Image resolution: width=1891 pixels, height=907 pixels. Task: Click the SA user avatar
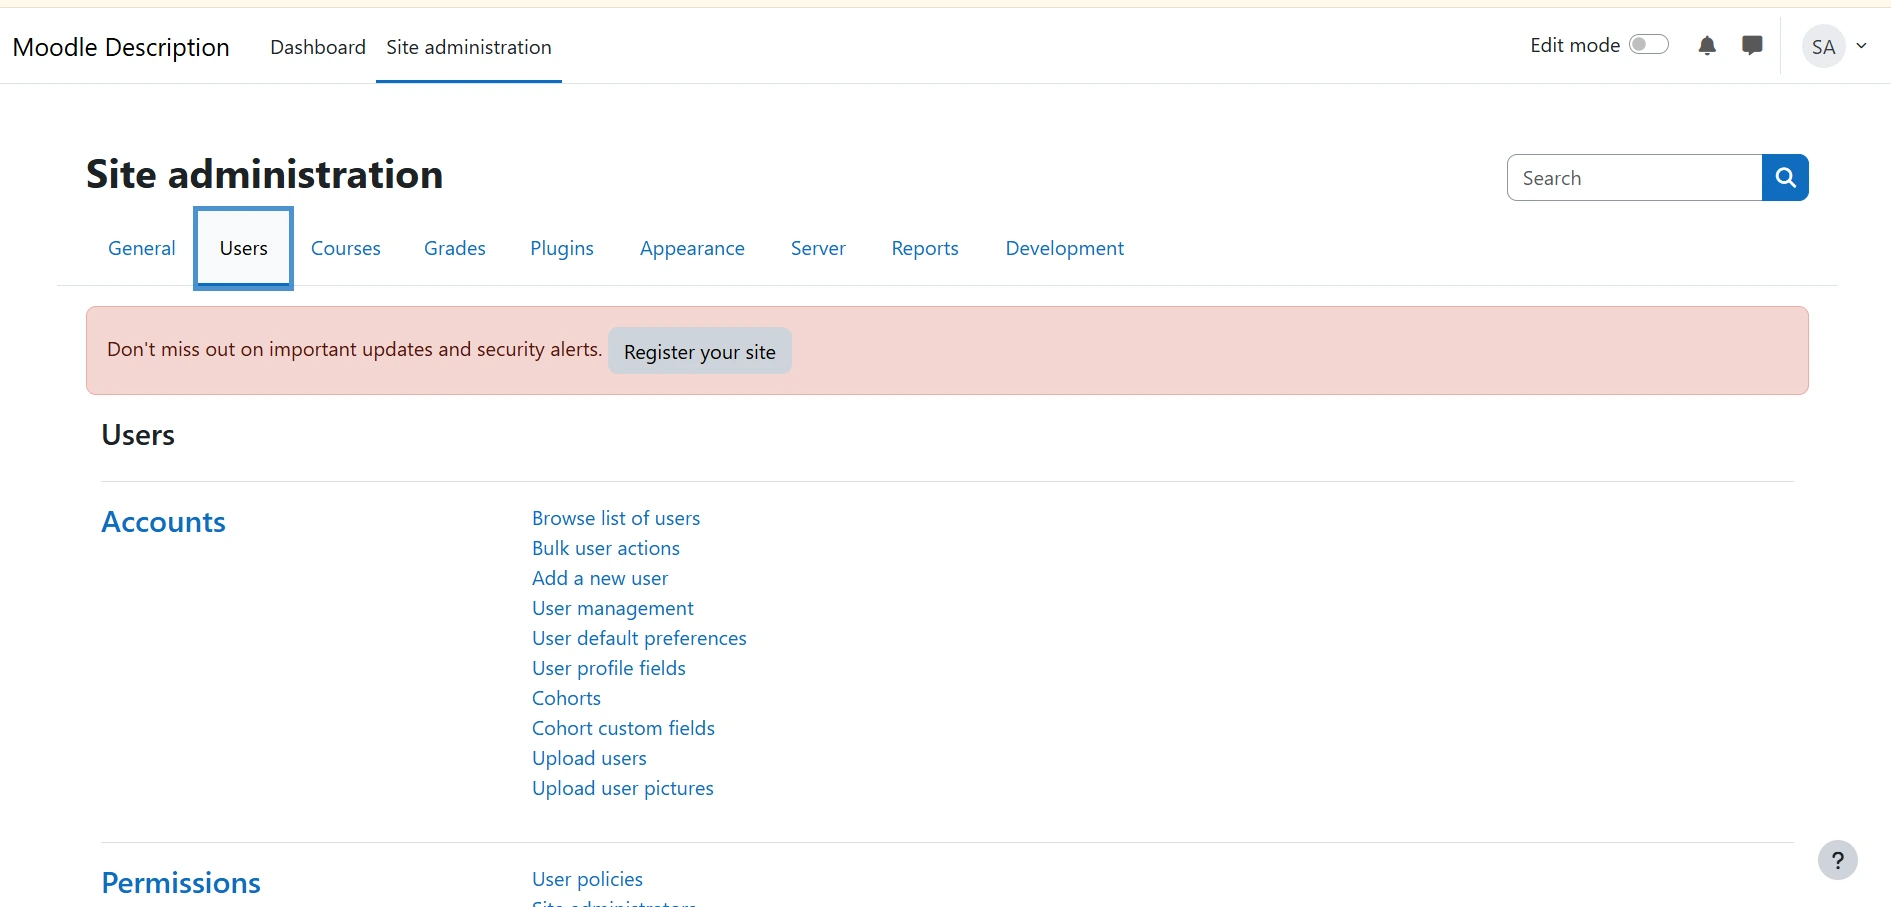(1823, 47)
